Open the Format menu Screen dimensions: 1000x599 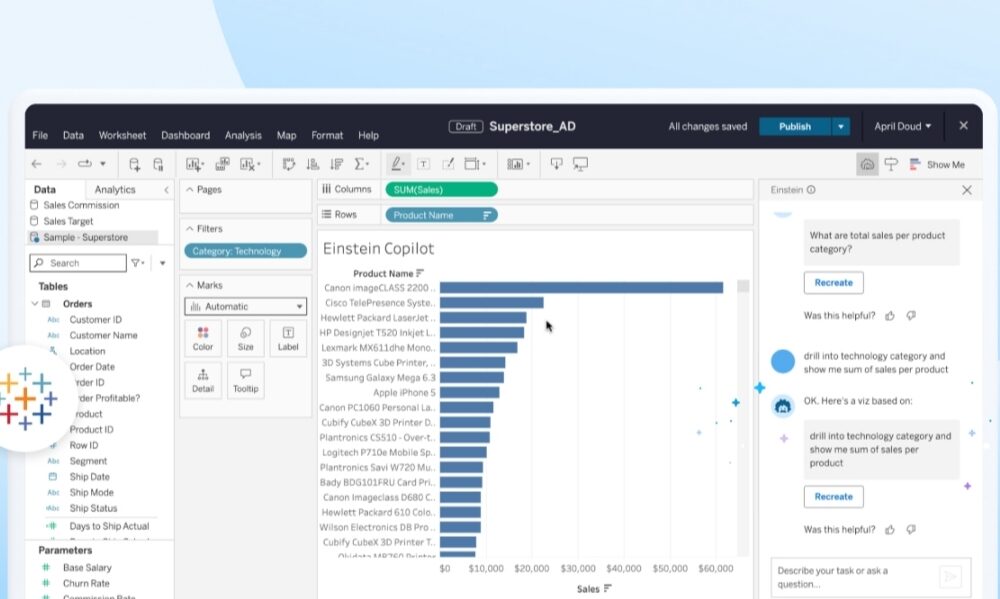point(327,135)
